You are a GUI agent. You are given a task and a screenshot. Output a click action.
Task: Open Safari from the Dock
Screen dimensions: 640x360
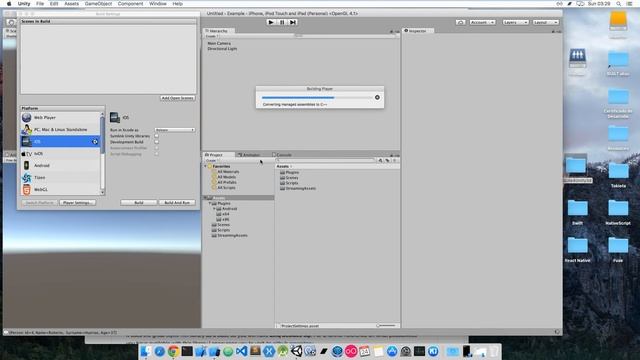[160, 351]
